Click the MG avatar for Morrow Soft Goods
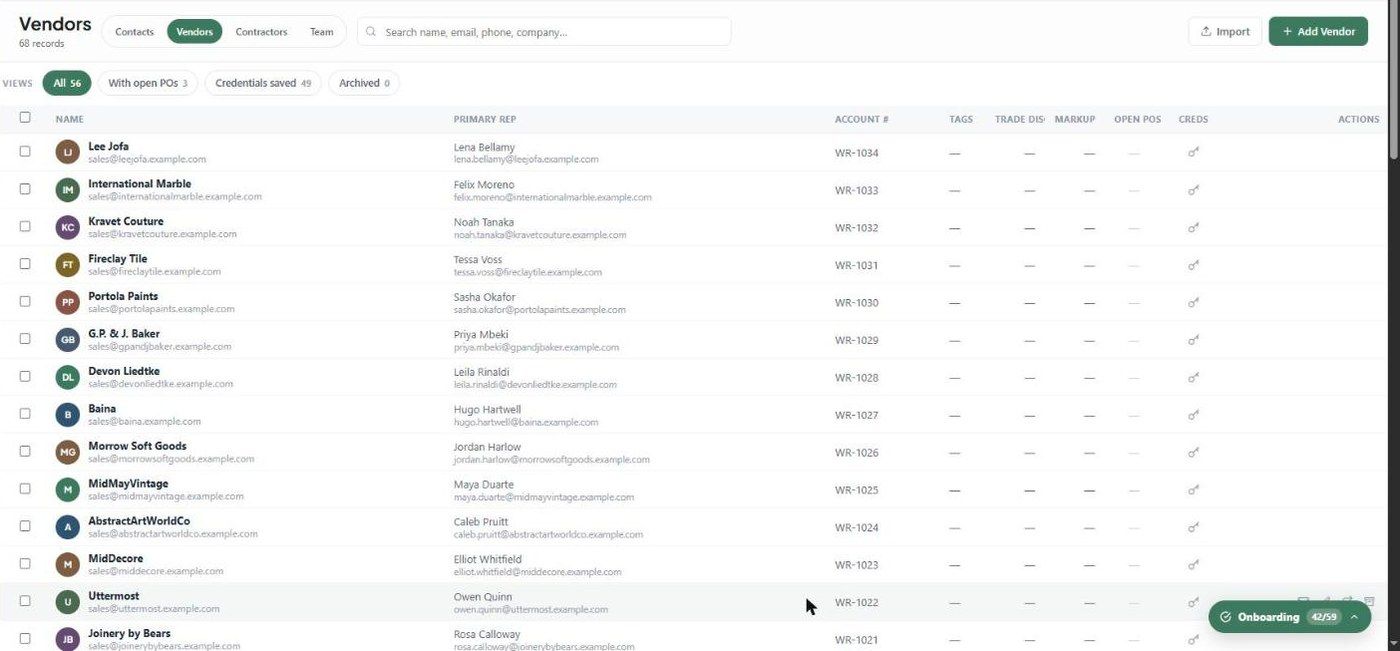 (67, 452)
